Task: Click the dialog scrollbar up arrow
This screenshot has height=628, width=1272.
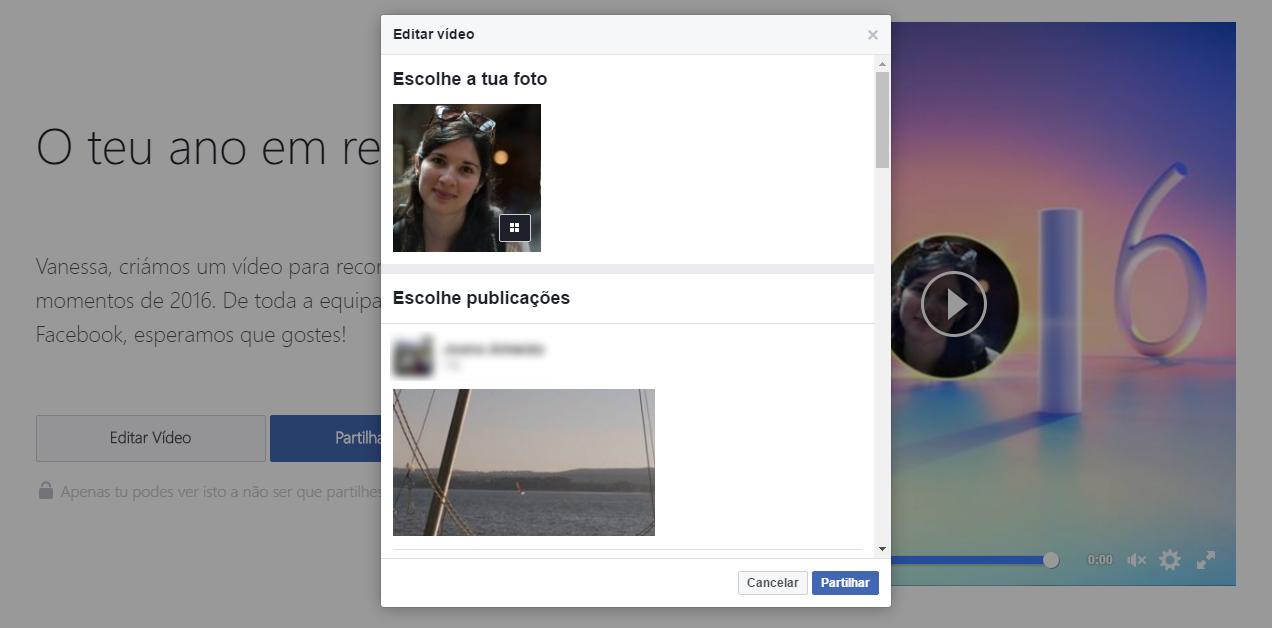Action: click(882, 64)
